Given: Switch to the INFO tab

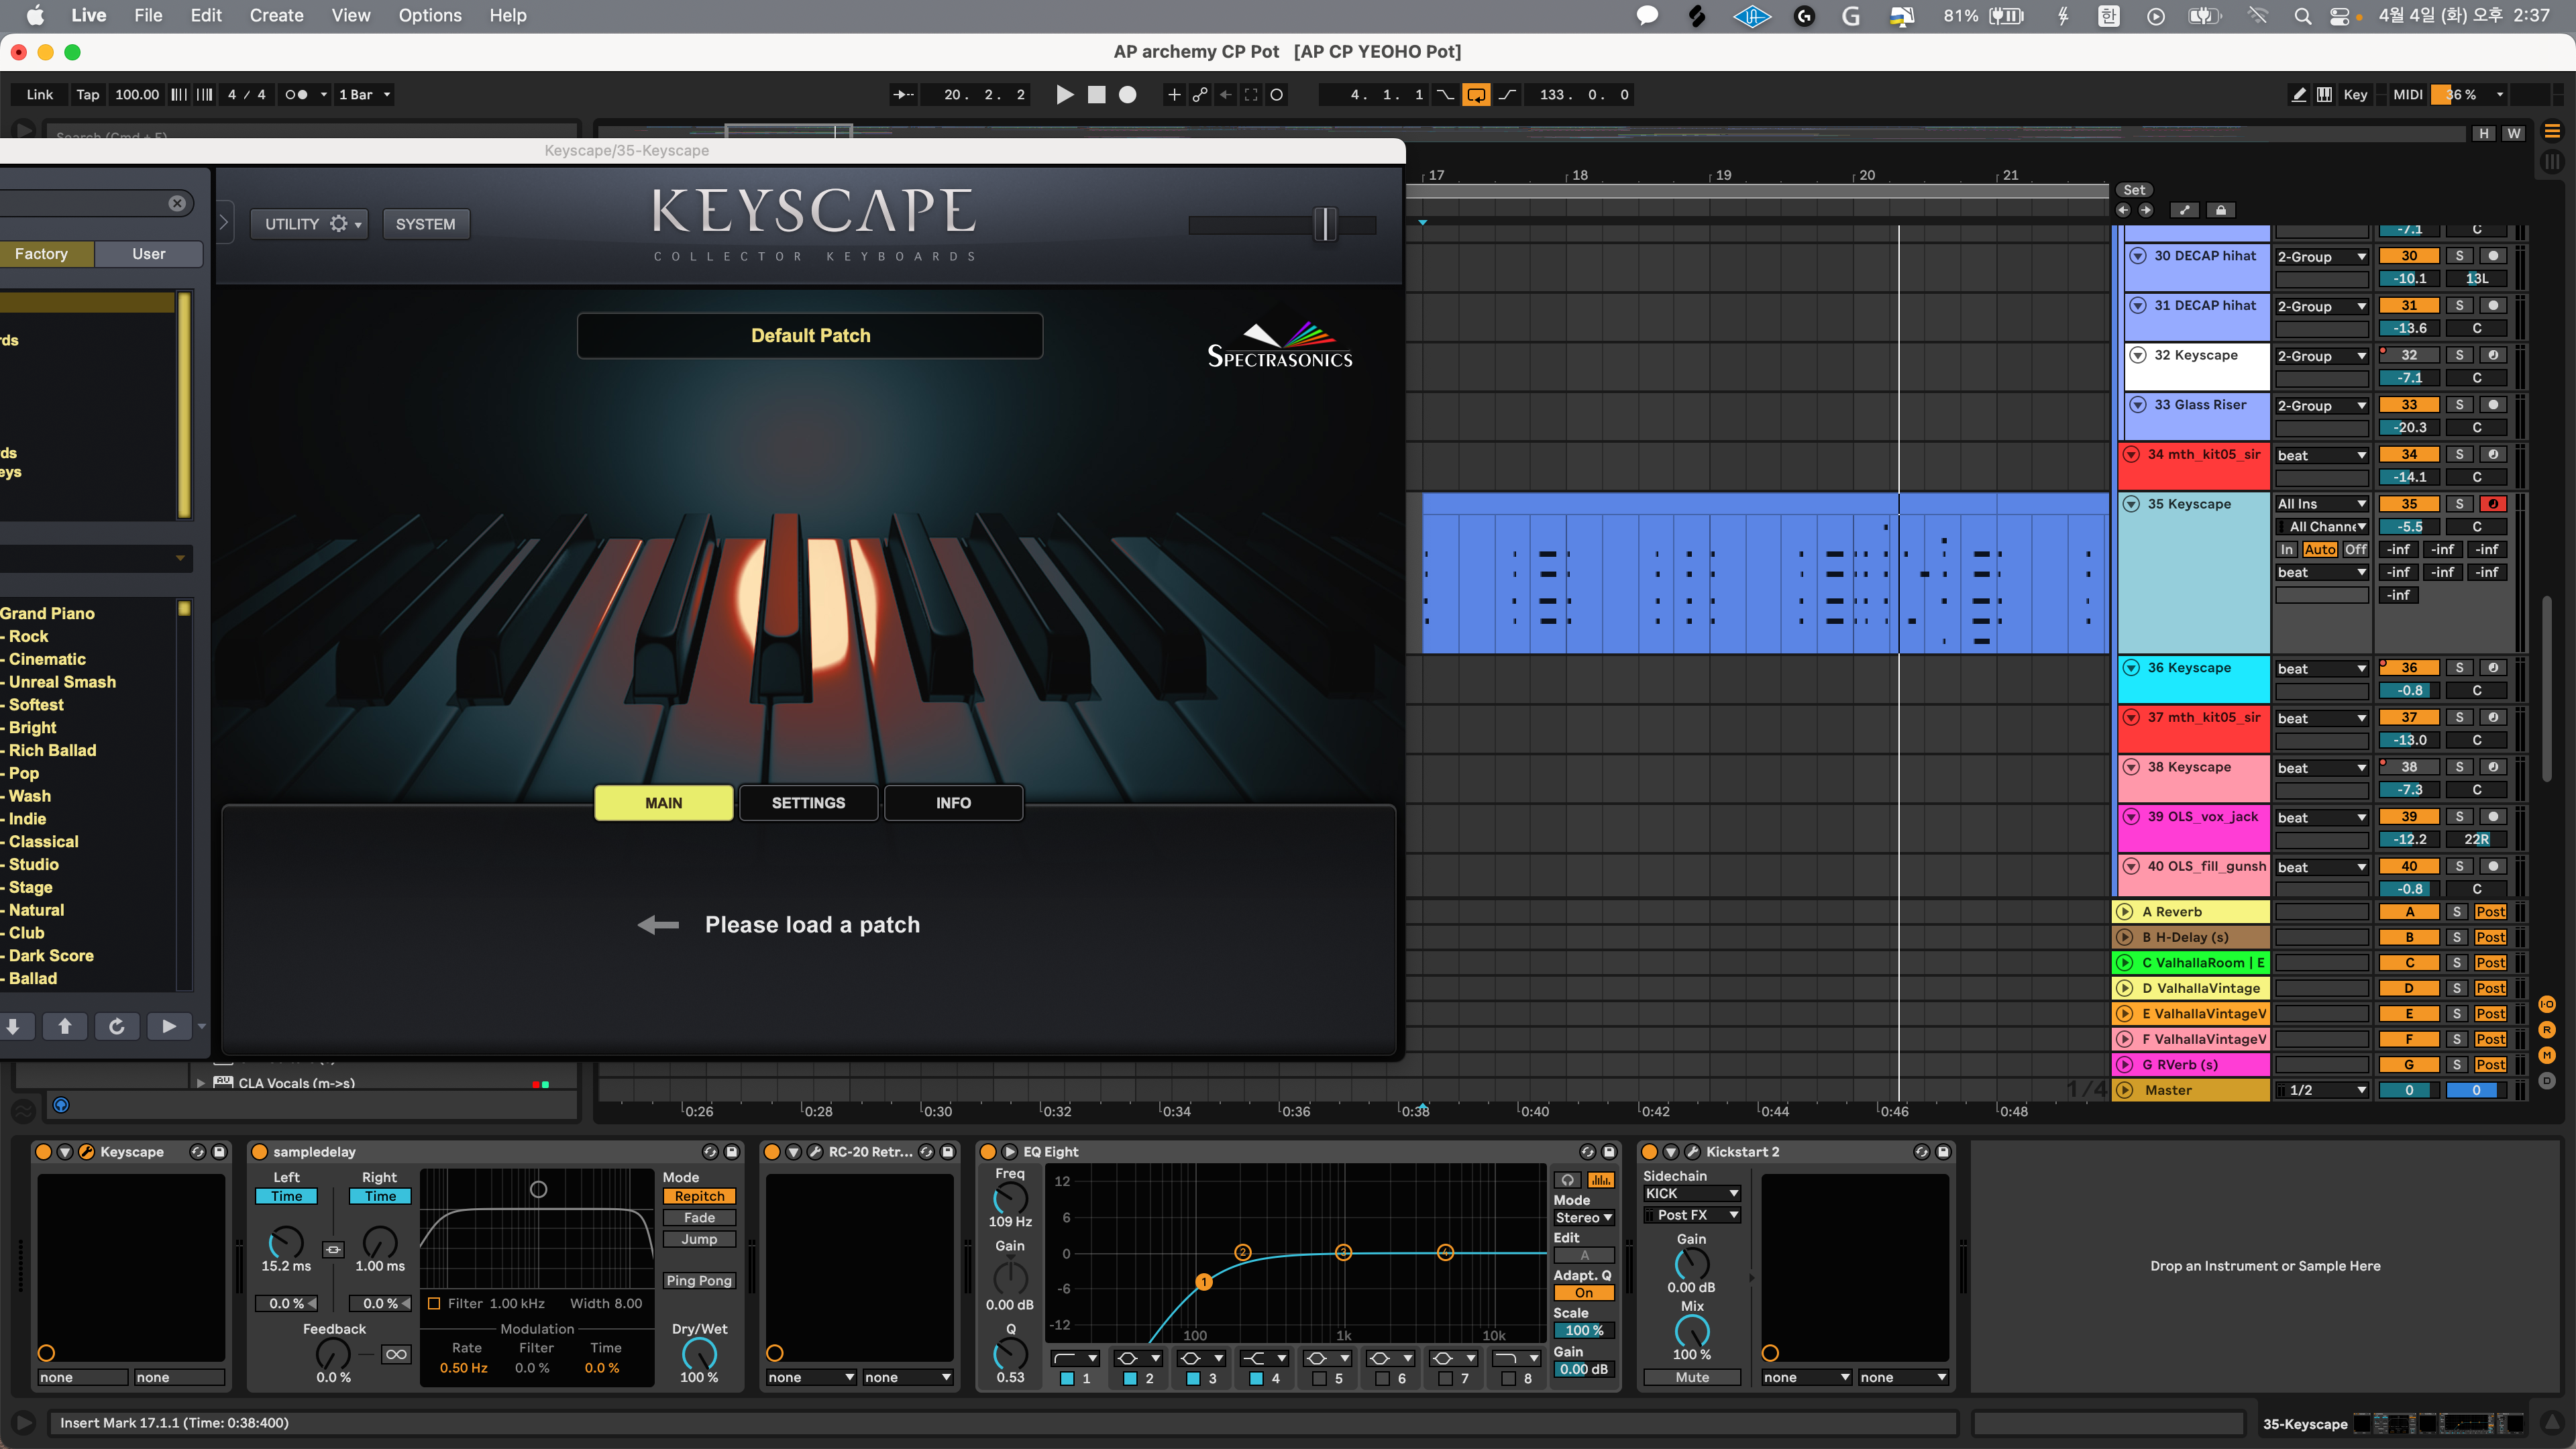Looking at the screenshot, I should 953,803.
